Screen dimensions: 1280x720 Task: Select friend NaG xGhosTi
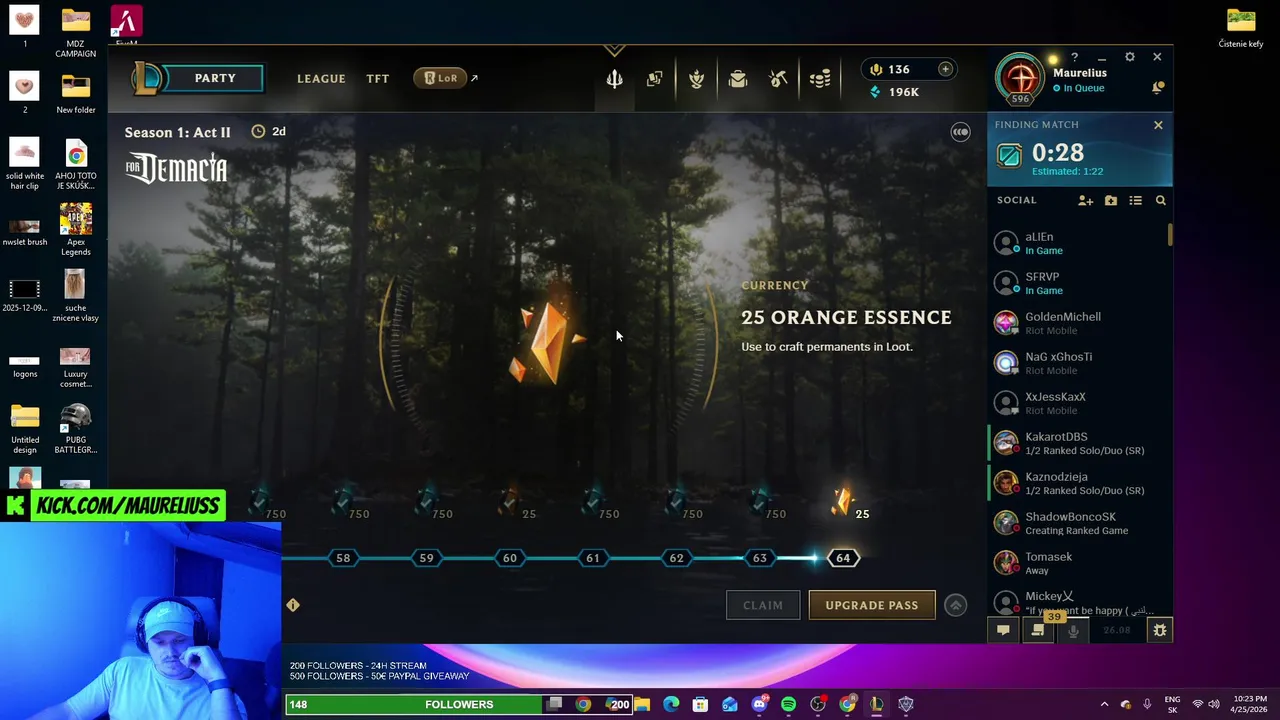1078,364
